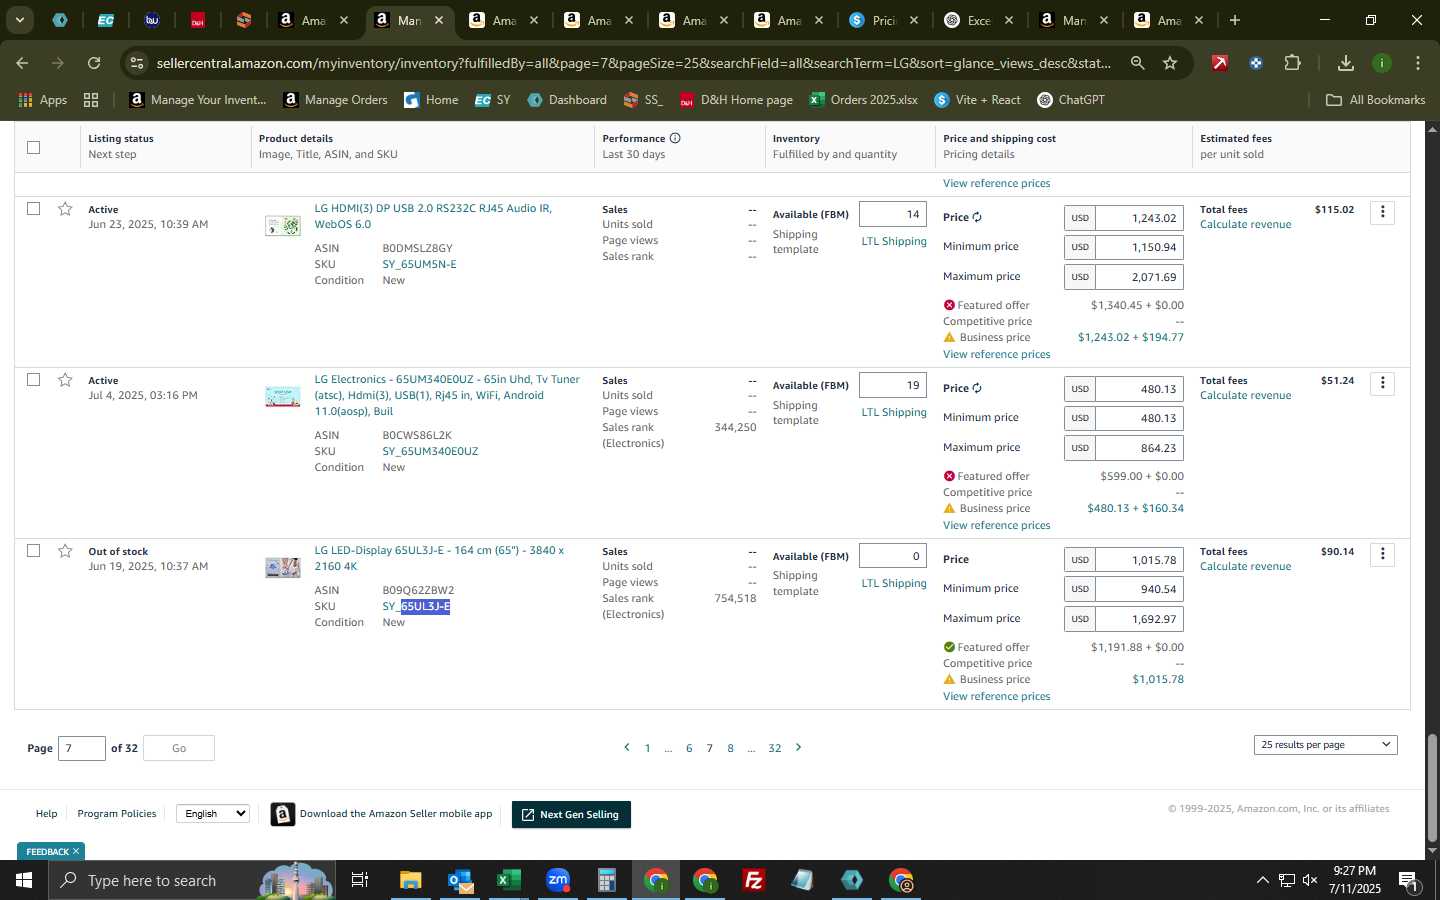
Task: Go to page 8 in pagination
Action: [x=730, y=748]
